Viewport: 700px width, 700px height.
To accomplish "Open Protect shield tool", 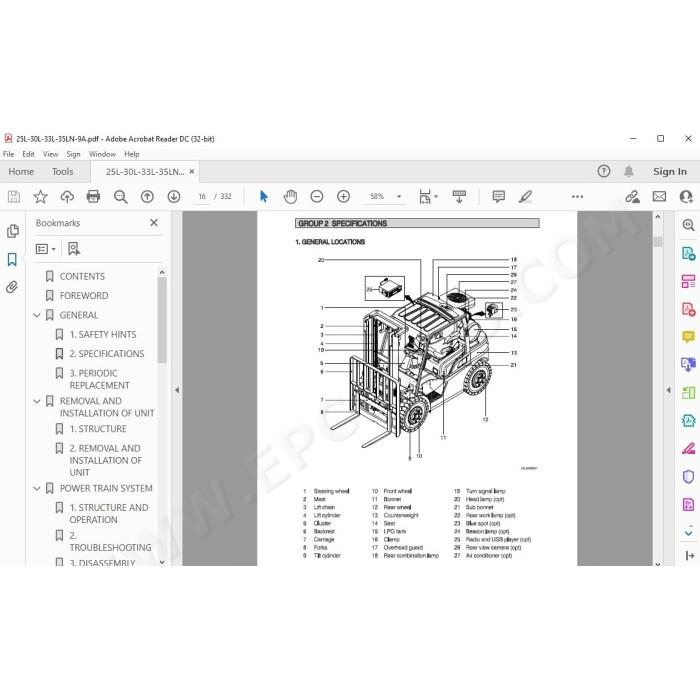I will coord(688,476).
